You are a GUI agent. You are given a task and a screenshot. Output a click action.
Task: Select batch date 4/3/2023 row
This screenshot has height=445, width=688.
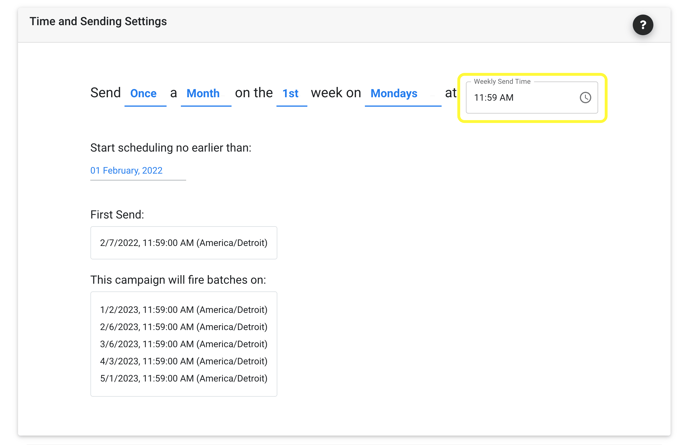coord(183,361)
